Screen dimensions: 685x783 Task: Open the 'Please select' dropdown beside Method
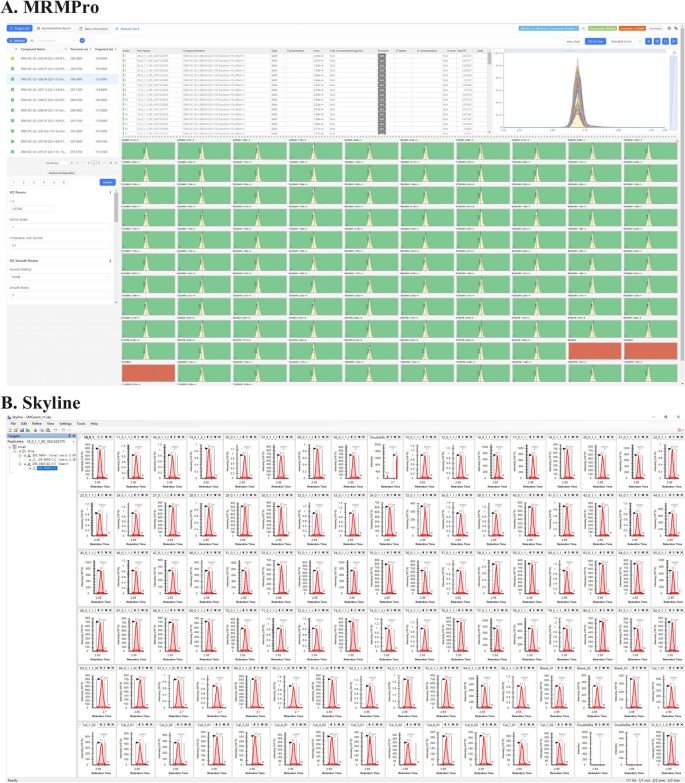coord(56,40)
